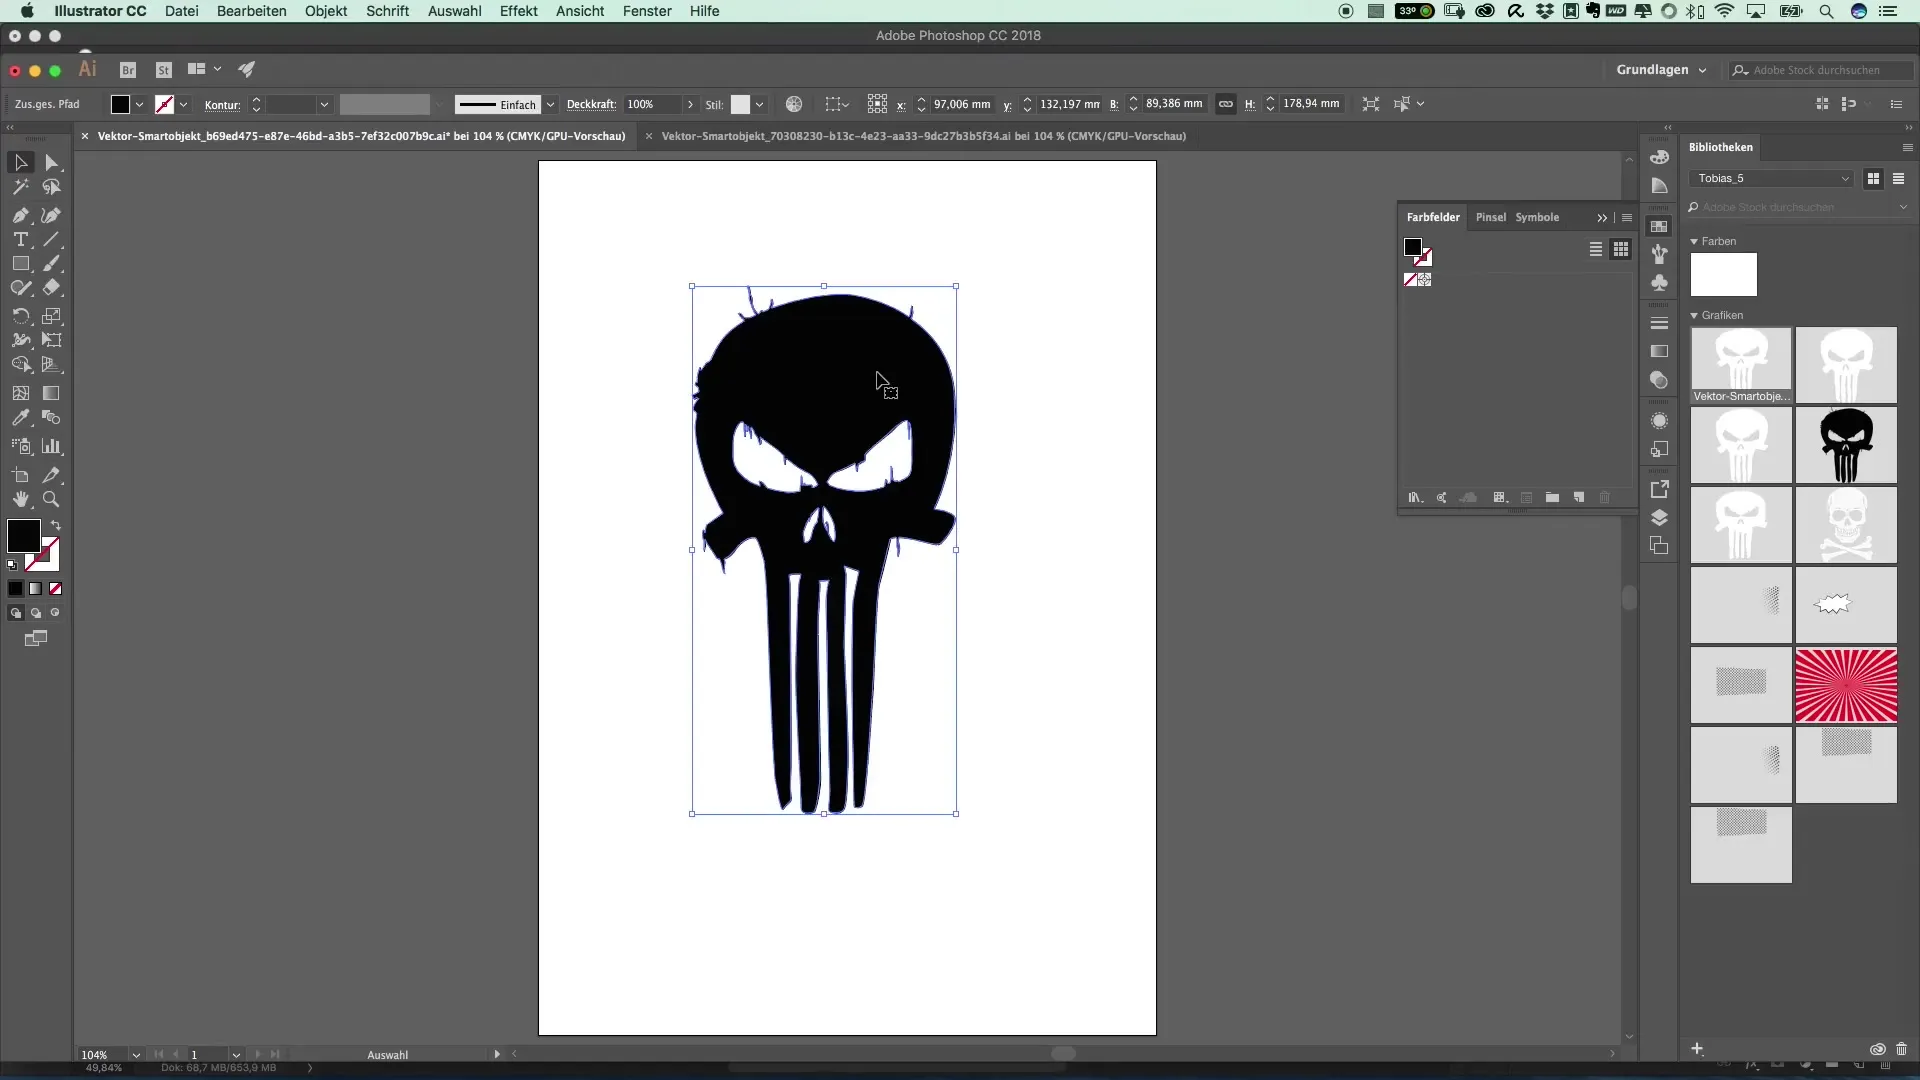Viewport: 1920px width, 1080px height.
Task: Switch to the Symbole tab
Action: (x=1537, y=217)
